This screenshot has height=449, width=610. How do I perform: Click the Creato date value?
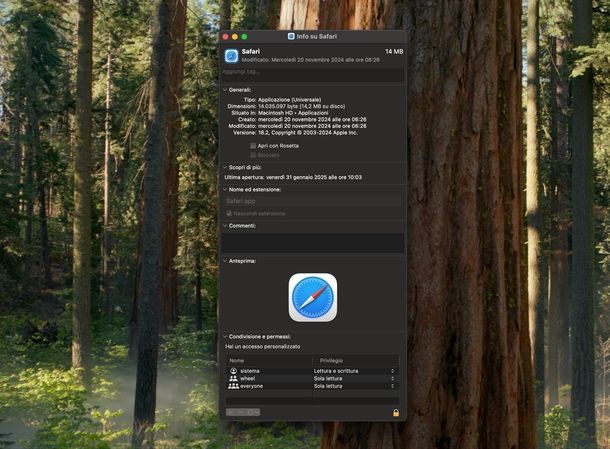click(312, 119)
